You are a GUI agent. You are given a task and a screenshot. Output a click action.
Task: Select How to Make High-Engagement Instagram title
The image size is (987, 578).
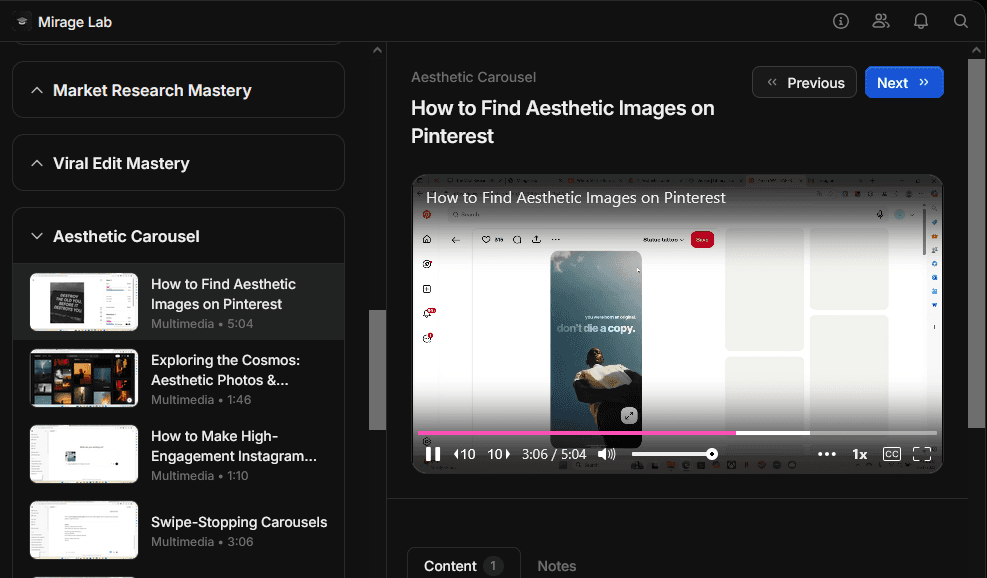click(234, 446)
